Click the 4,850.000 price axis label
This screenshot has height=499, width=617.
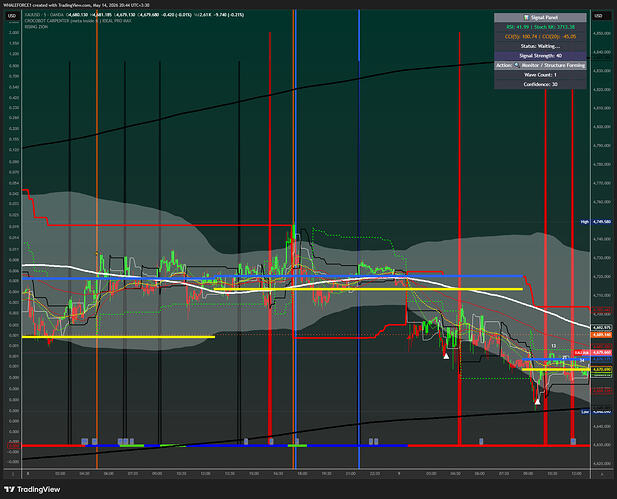pos(602,33)
